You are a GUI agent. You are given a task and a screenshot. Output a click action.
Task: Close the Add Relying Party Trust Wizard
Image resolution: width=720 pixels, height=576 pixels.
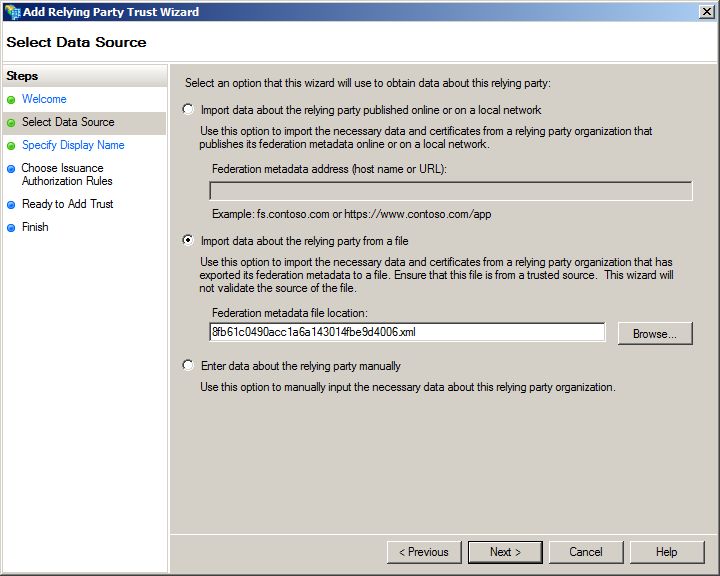click(x=707, y=11)
